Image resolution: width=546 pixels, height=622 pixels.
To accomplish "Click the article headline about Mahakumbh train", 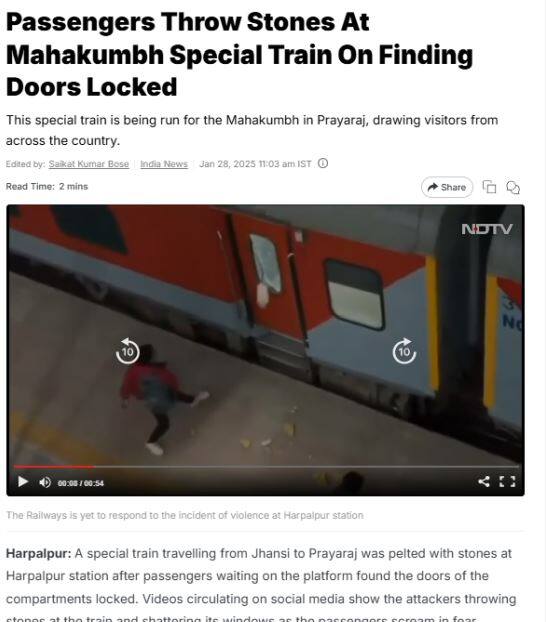I will 239,54.
